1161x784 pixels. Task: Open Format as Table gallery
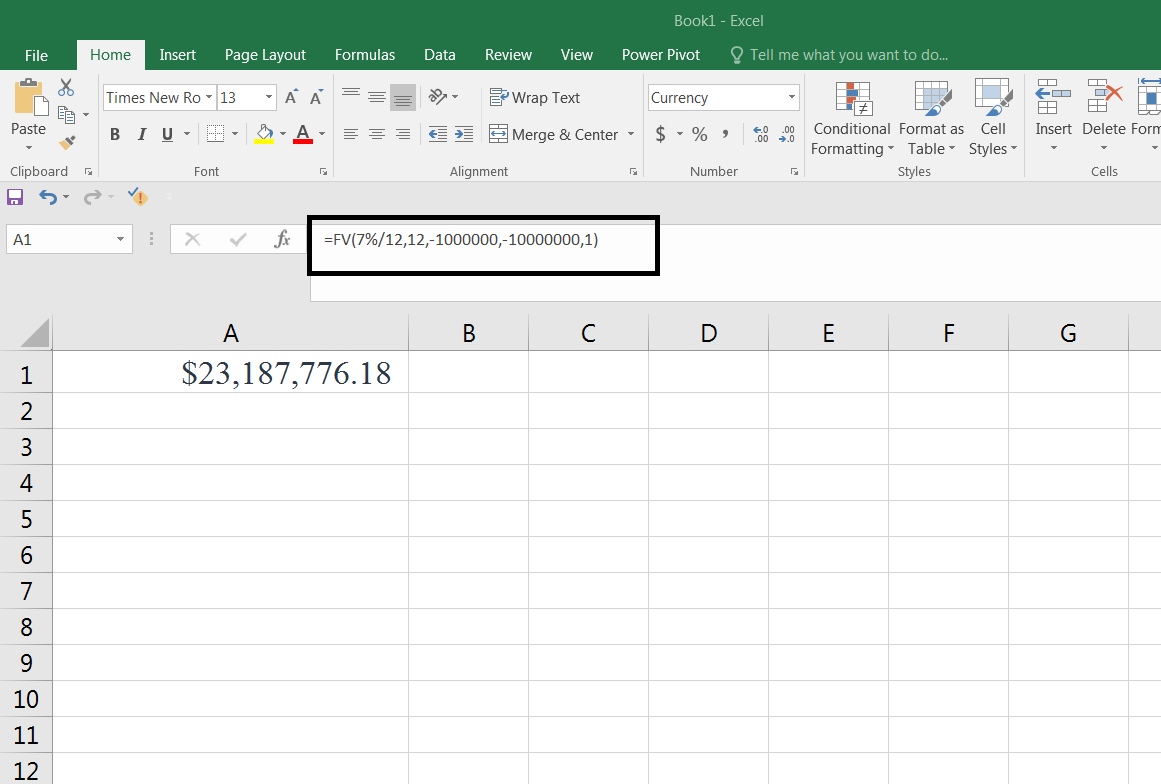(x=931, y=118)
